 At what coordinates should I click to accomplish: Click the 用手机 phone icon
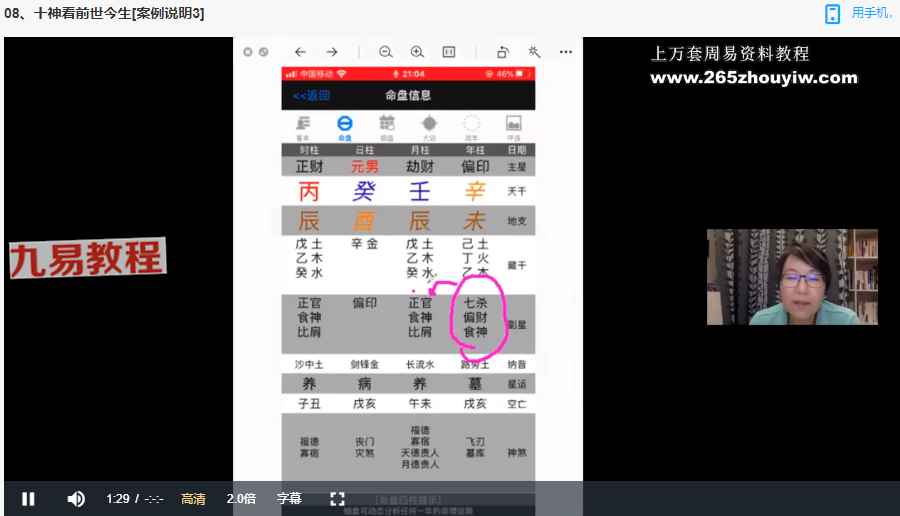pyautogui.click(x=832, y=13)
